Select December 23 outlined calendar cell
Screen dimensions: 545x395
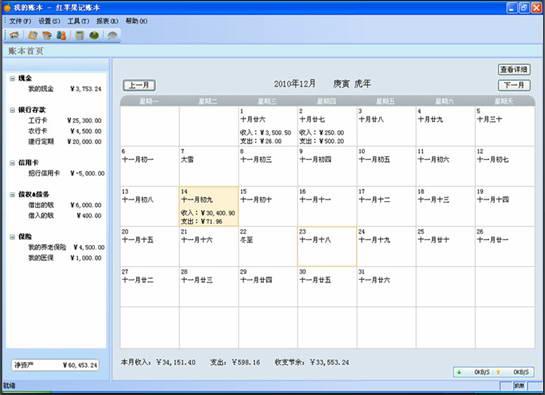(327, 247)
